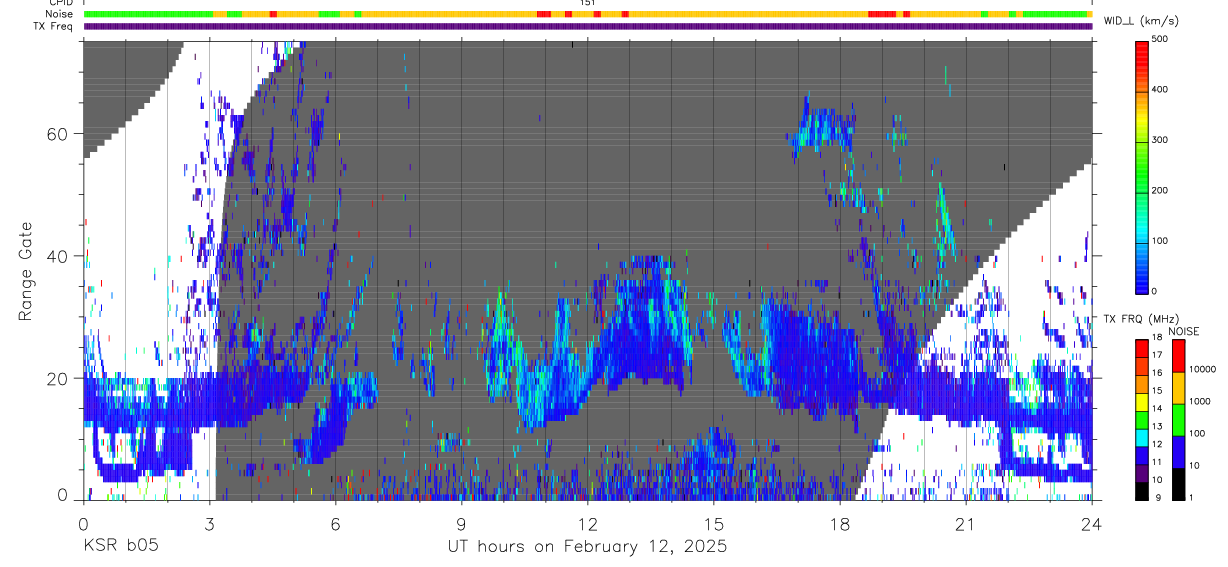Click the '151' CPID value above the noise strip
Screen dimensions: 1228x567
(587, 3)
